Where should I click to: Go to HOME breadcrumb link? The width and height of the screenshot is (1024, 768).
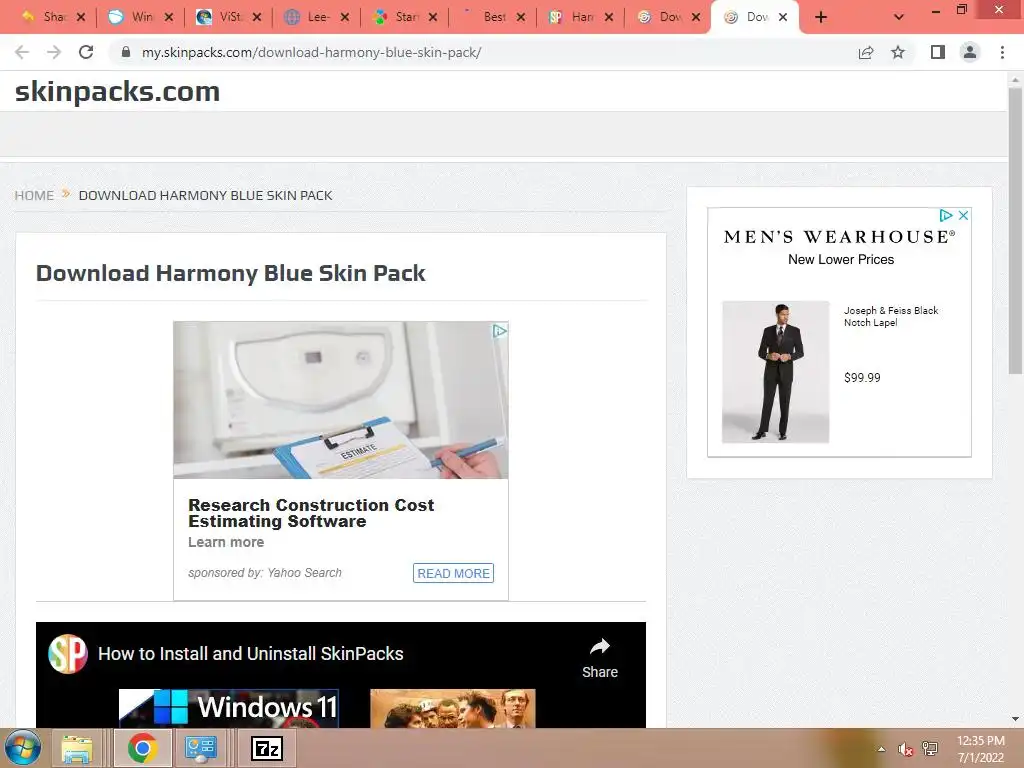coord(34,195)
